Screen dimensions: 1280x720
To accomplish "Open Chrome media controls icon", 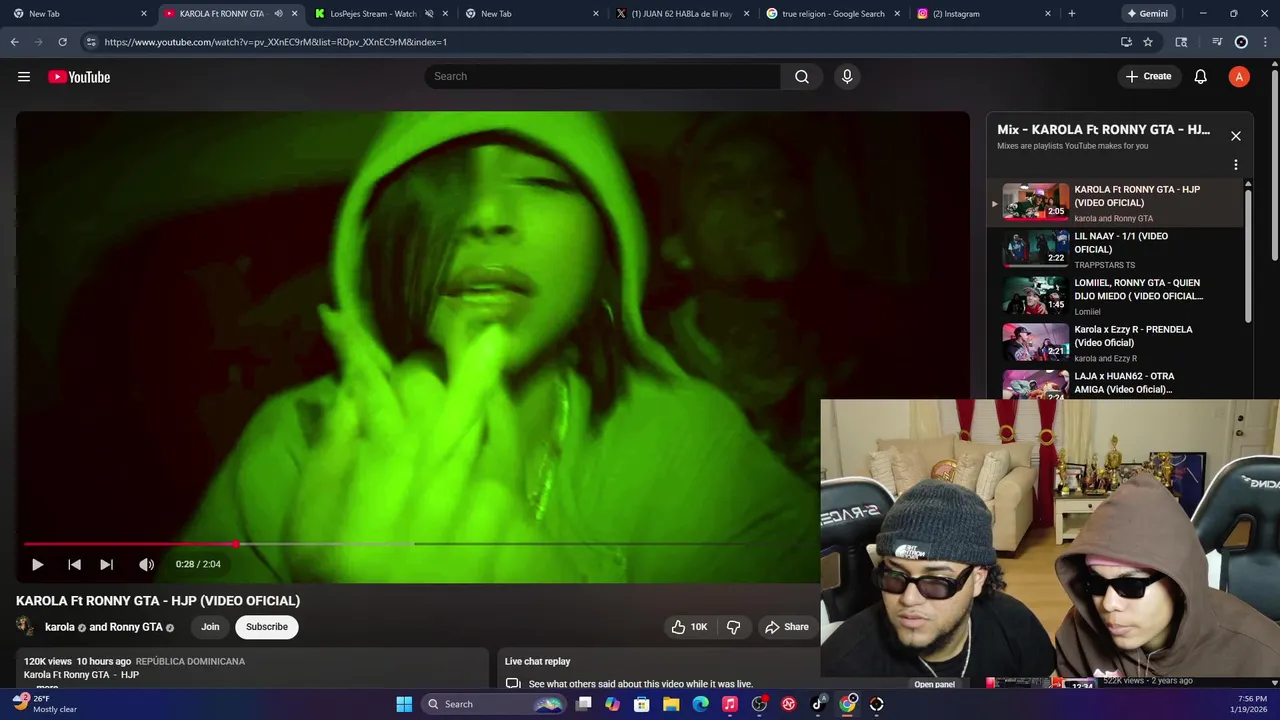I will (1217, 42).
